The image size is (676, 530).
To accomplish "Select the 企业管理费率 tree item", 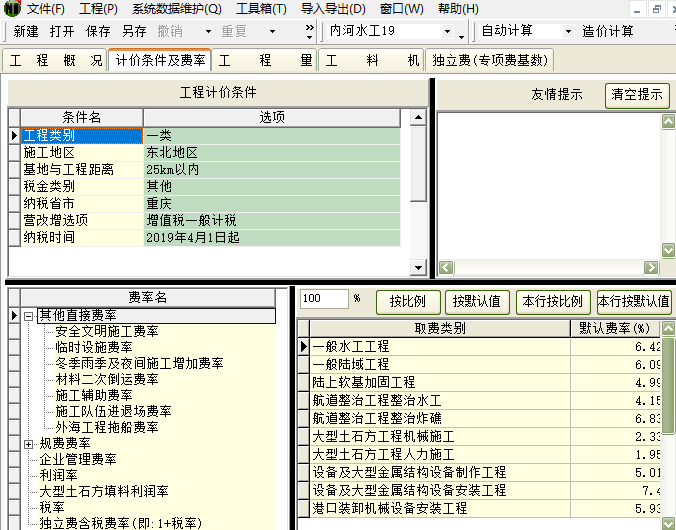I will tap(78, 459).
